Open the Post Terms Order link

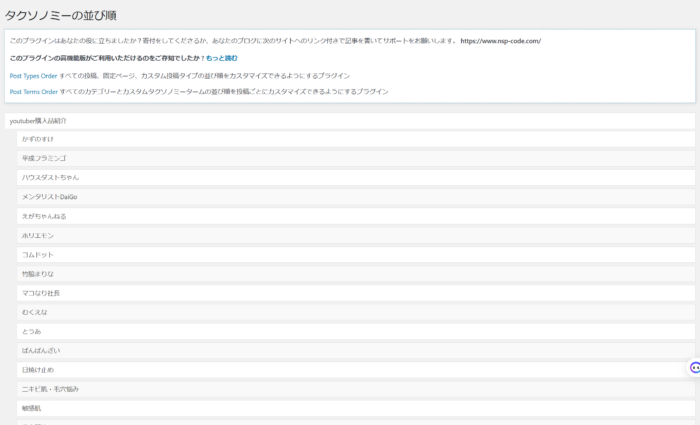click(34, 92)
